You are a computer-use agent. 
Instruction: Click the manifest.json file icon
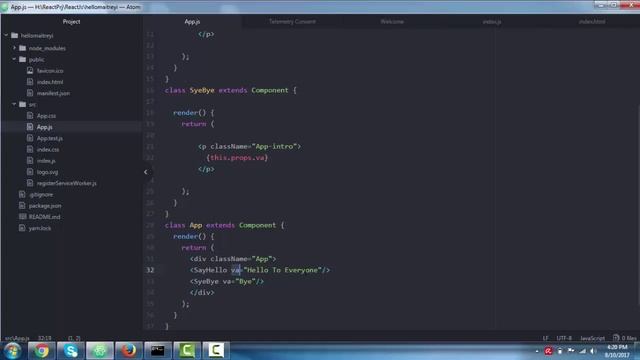pos(30,93)
